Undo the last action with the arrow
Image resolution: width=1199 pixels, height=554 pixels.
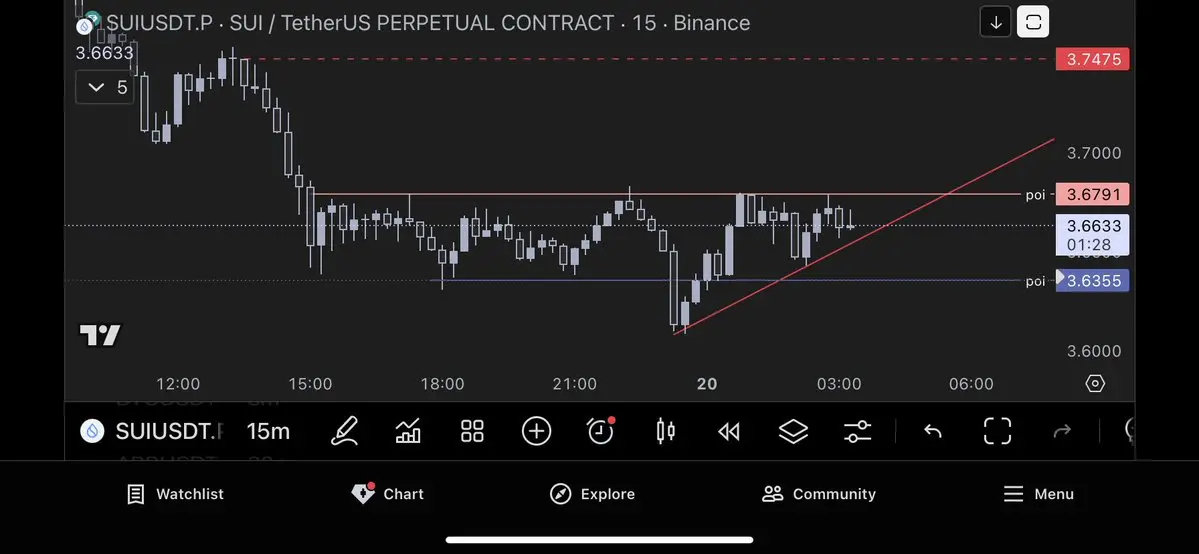click(x=933, y=432)
